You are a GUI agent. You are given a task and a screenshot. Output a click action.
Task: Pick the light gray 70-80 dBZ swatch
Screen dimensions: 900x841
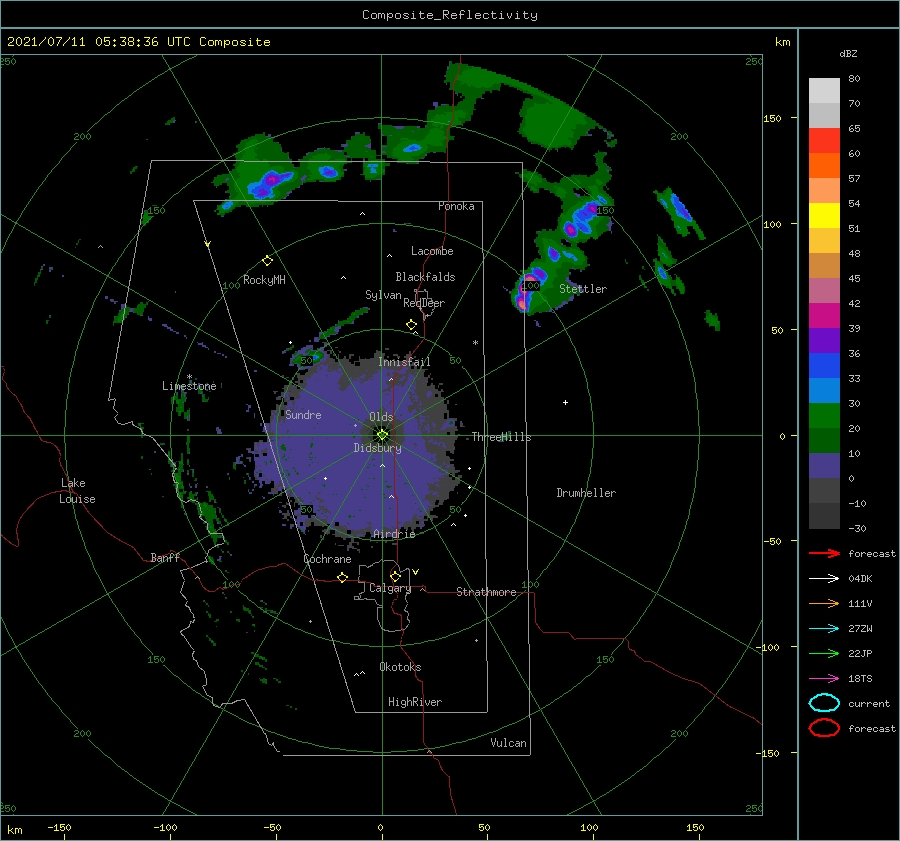[x=824, y=91]
